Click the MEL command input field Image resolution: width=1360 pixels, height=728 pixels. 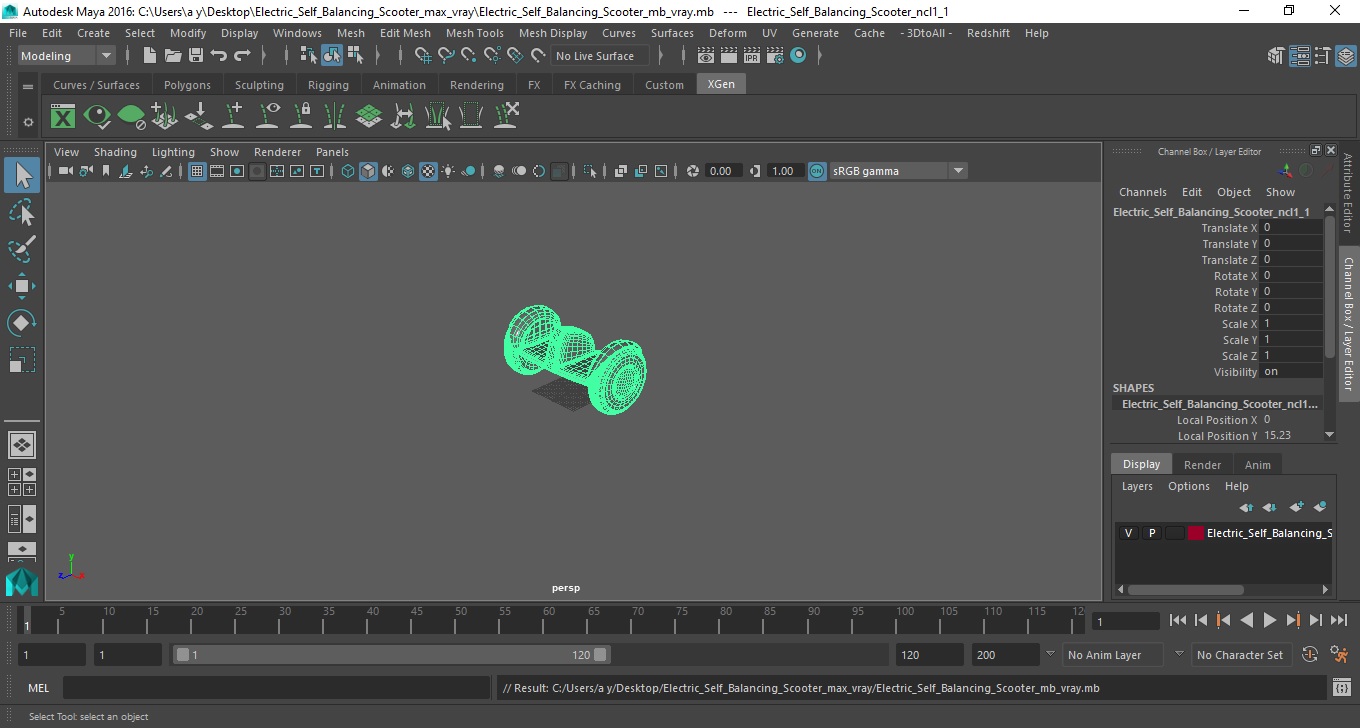point(275,688)
